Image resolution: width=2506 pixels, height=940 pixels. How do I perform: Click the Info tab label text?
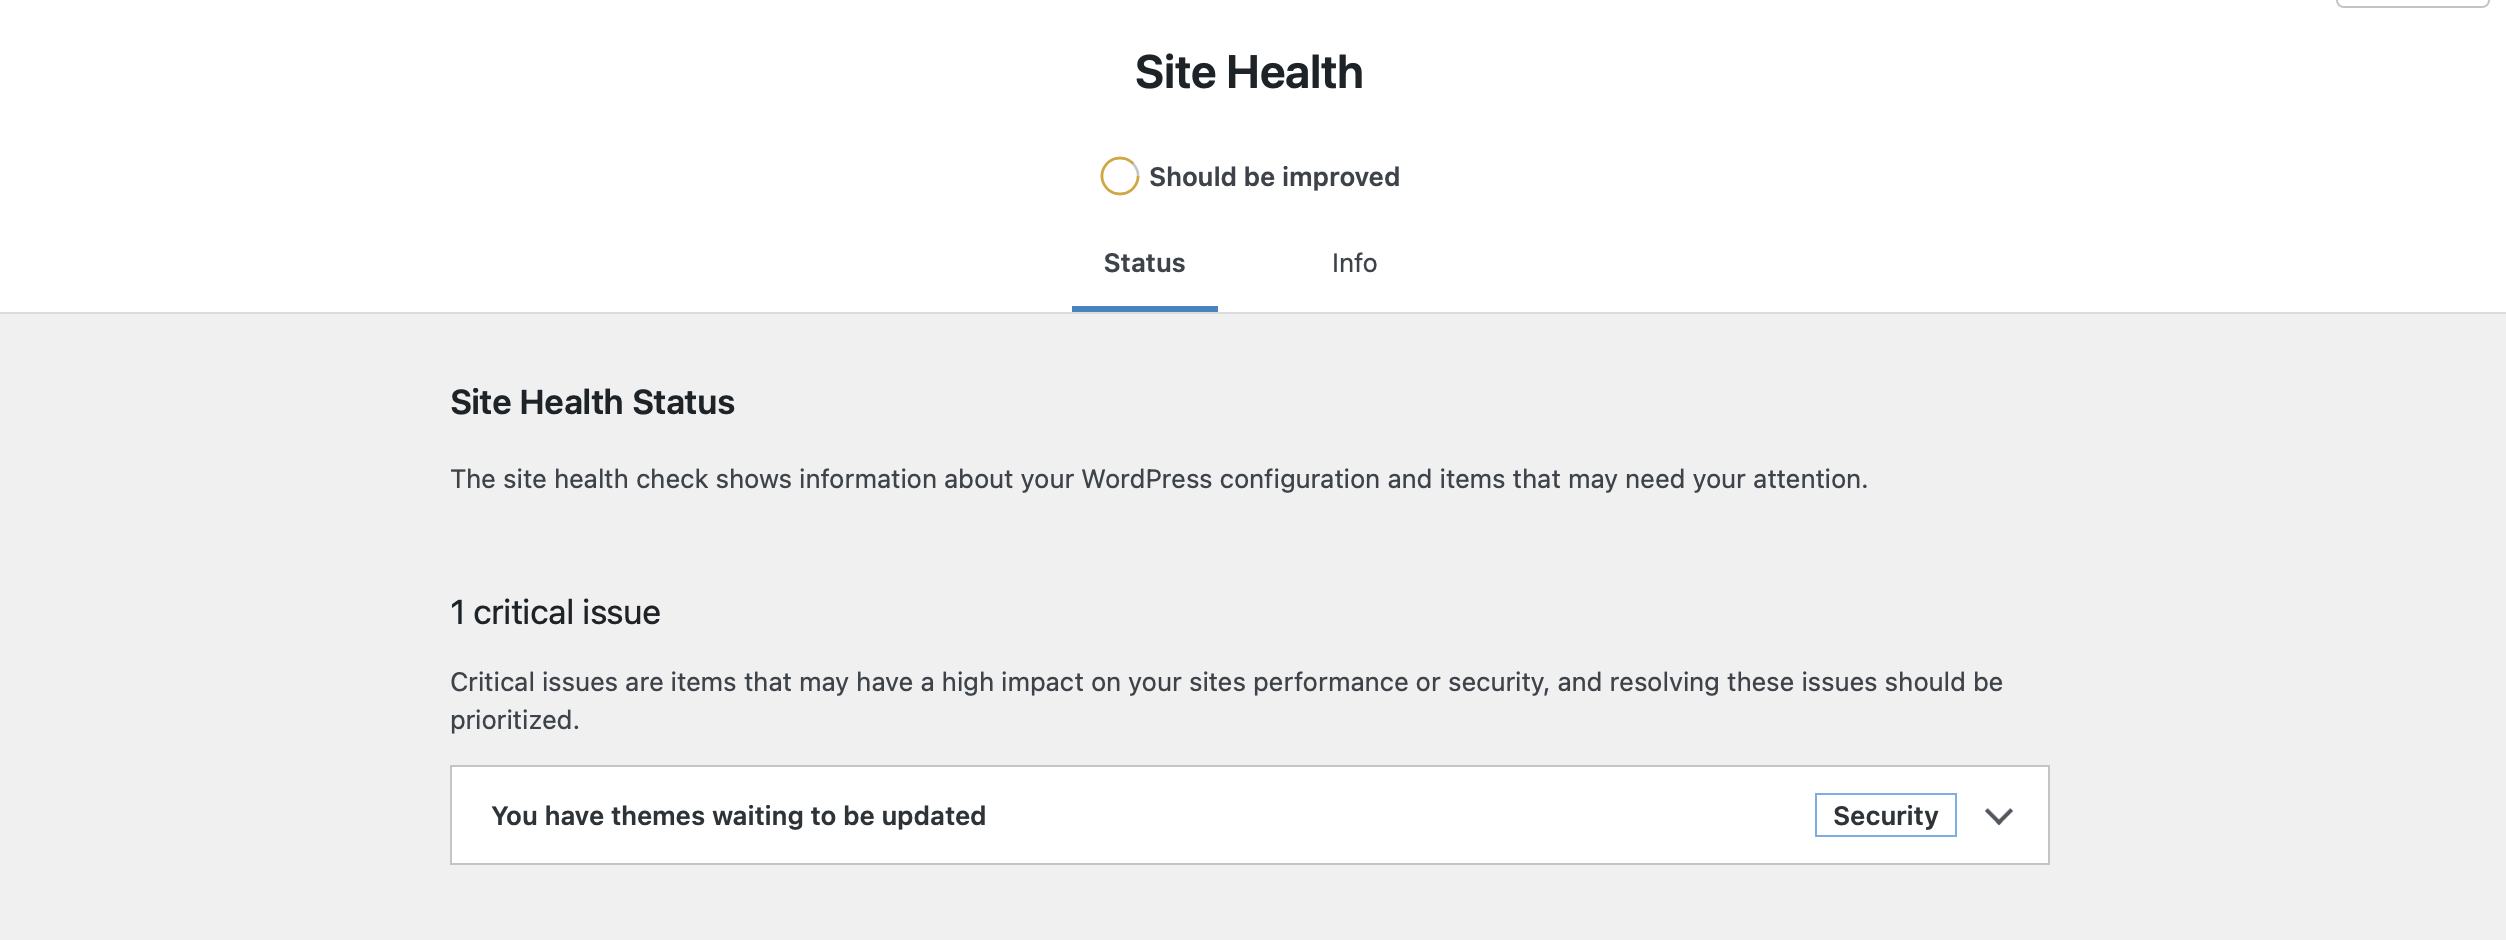click(1354, 263)
